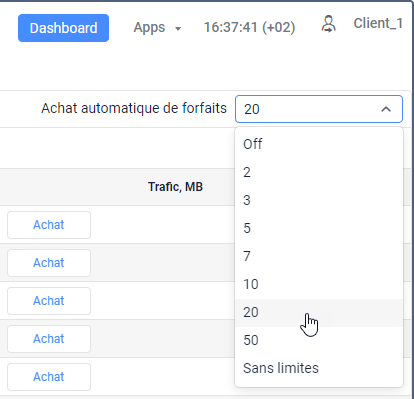Choose 2 from the auto-purchase list
Screen dimensions: 414x399
coord(319,172)
